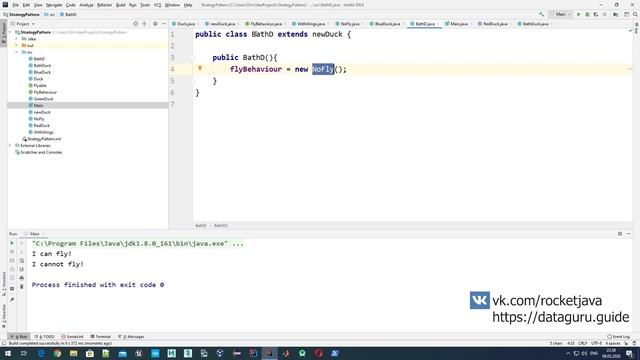Click the intention light bulb on line 4
640x360 pixels.
[200, 69]
